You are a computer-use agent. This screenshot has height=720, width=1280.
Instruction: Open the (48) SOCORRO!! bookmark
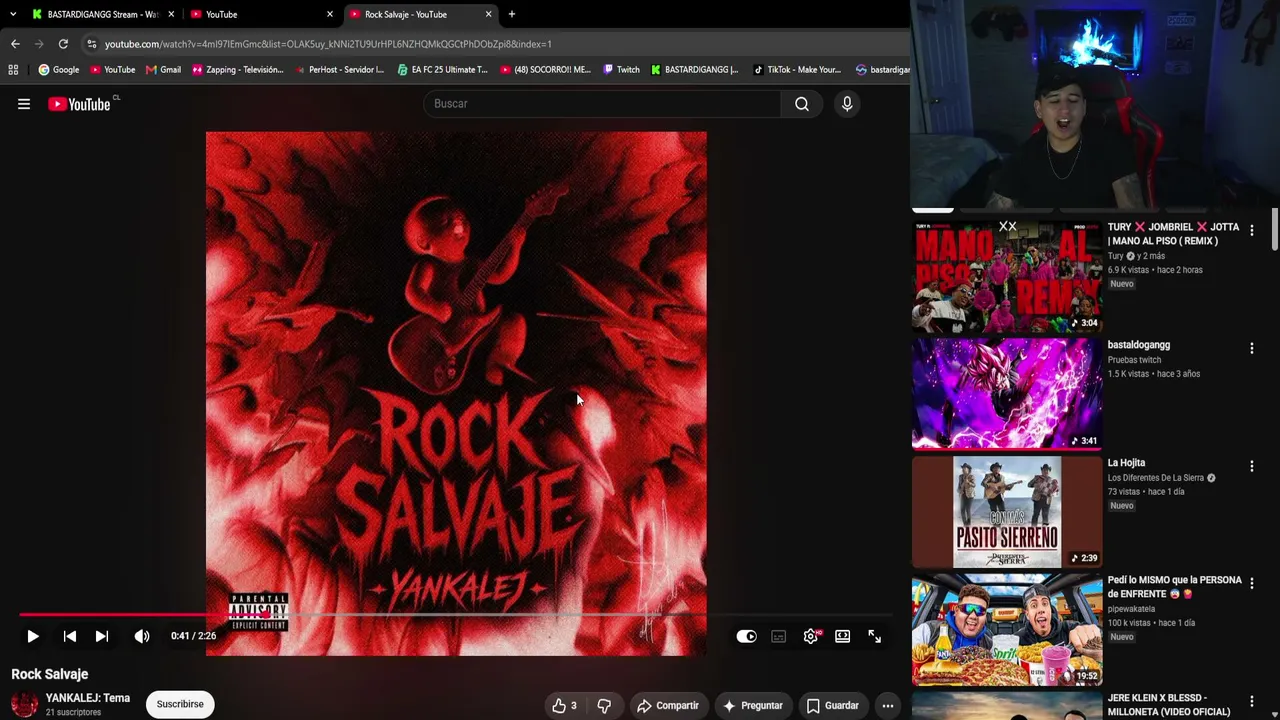pyautogui.click(x=546, y=70)
